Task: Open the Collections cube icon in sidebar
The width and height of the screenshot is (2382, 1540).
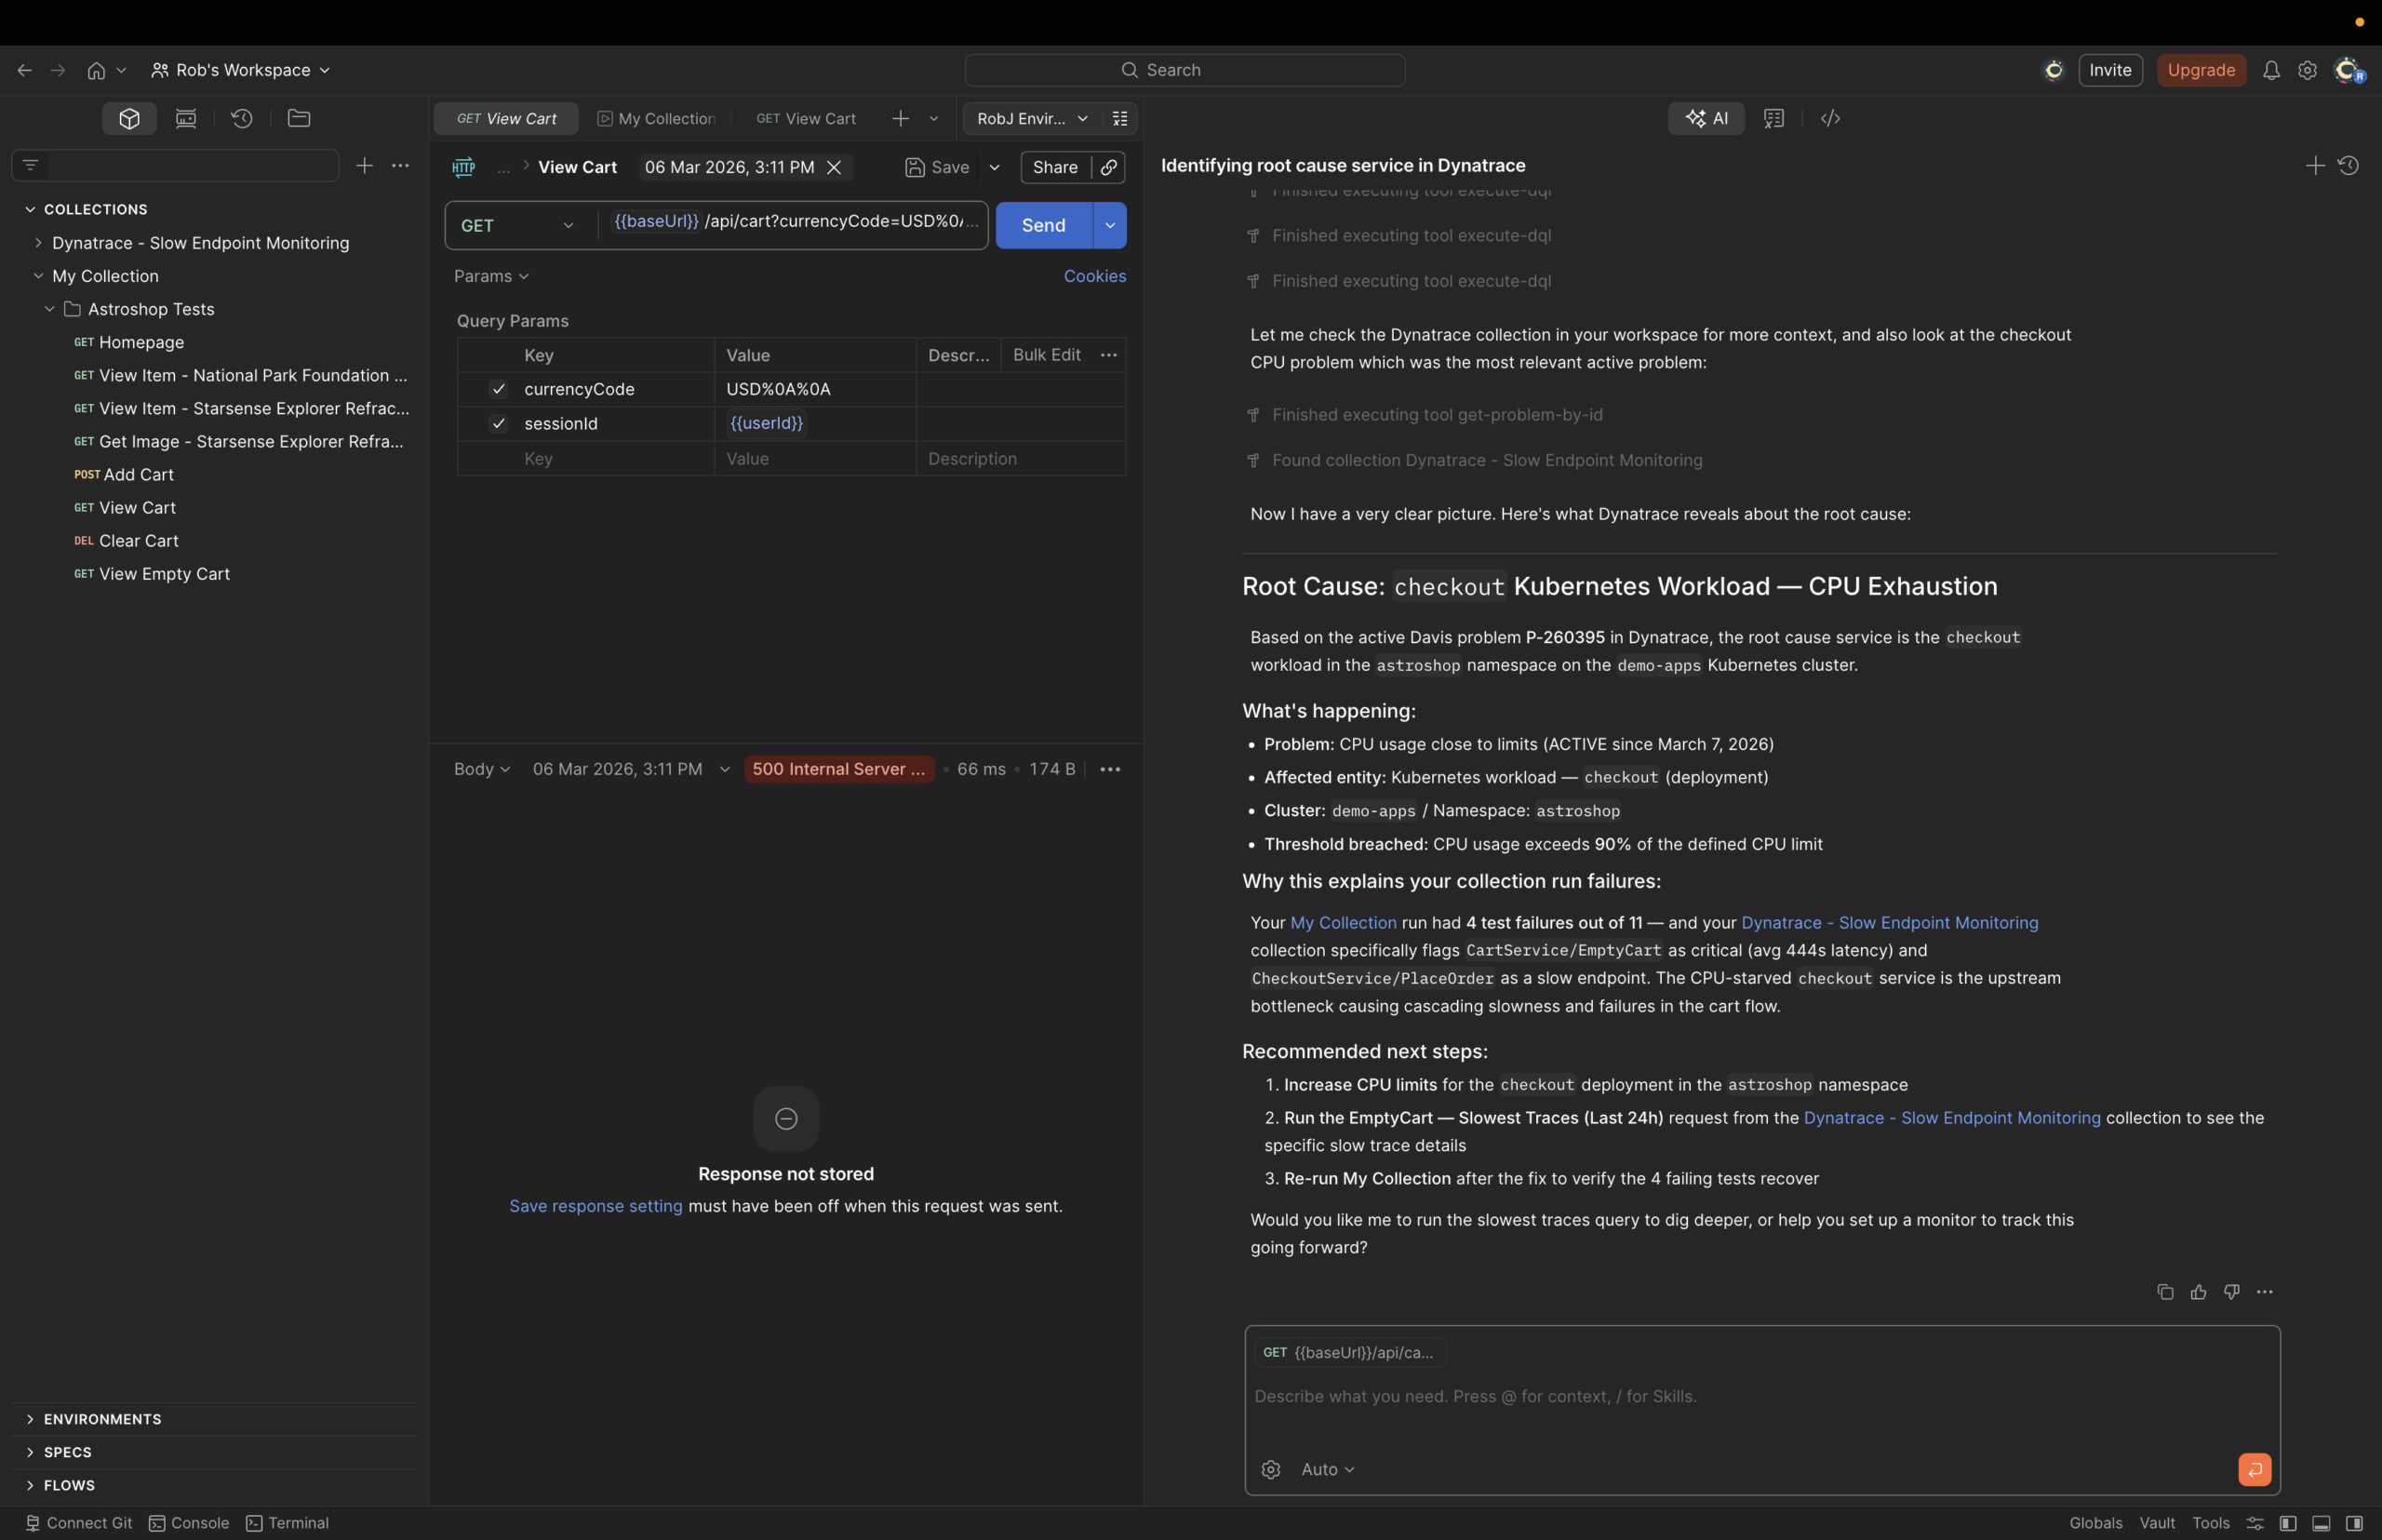Action: pyautogui.click(x=128, y=118)
